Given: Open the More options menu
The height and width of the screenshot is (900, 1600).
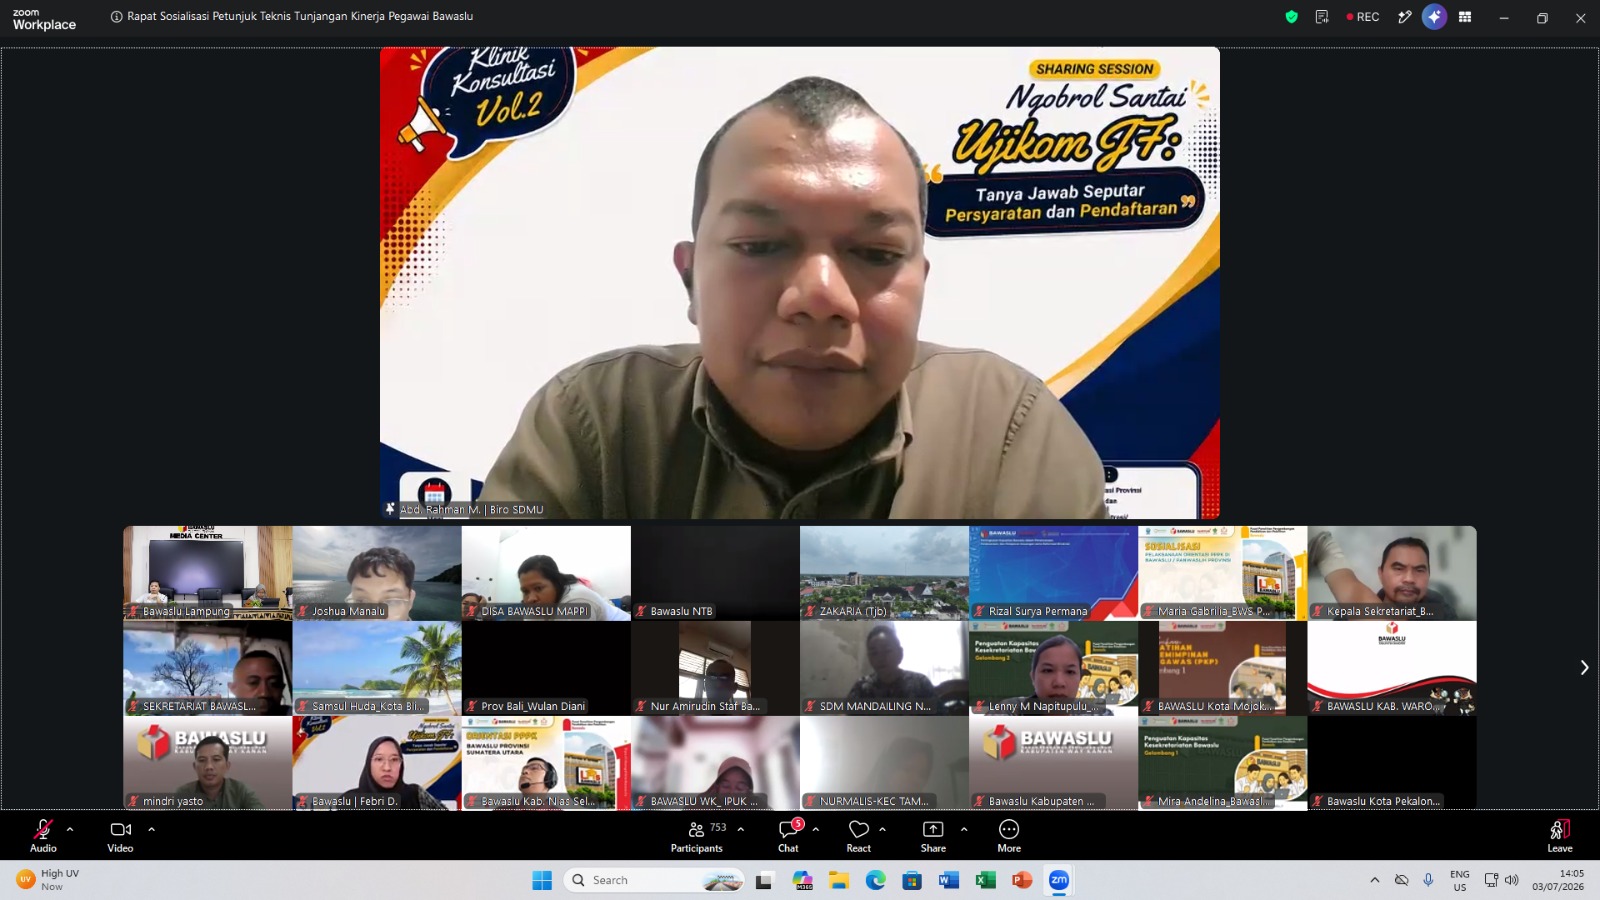Looking at the screenshot, I should pyautogui.click(x=1009, y=836).
